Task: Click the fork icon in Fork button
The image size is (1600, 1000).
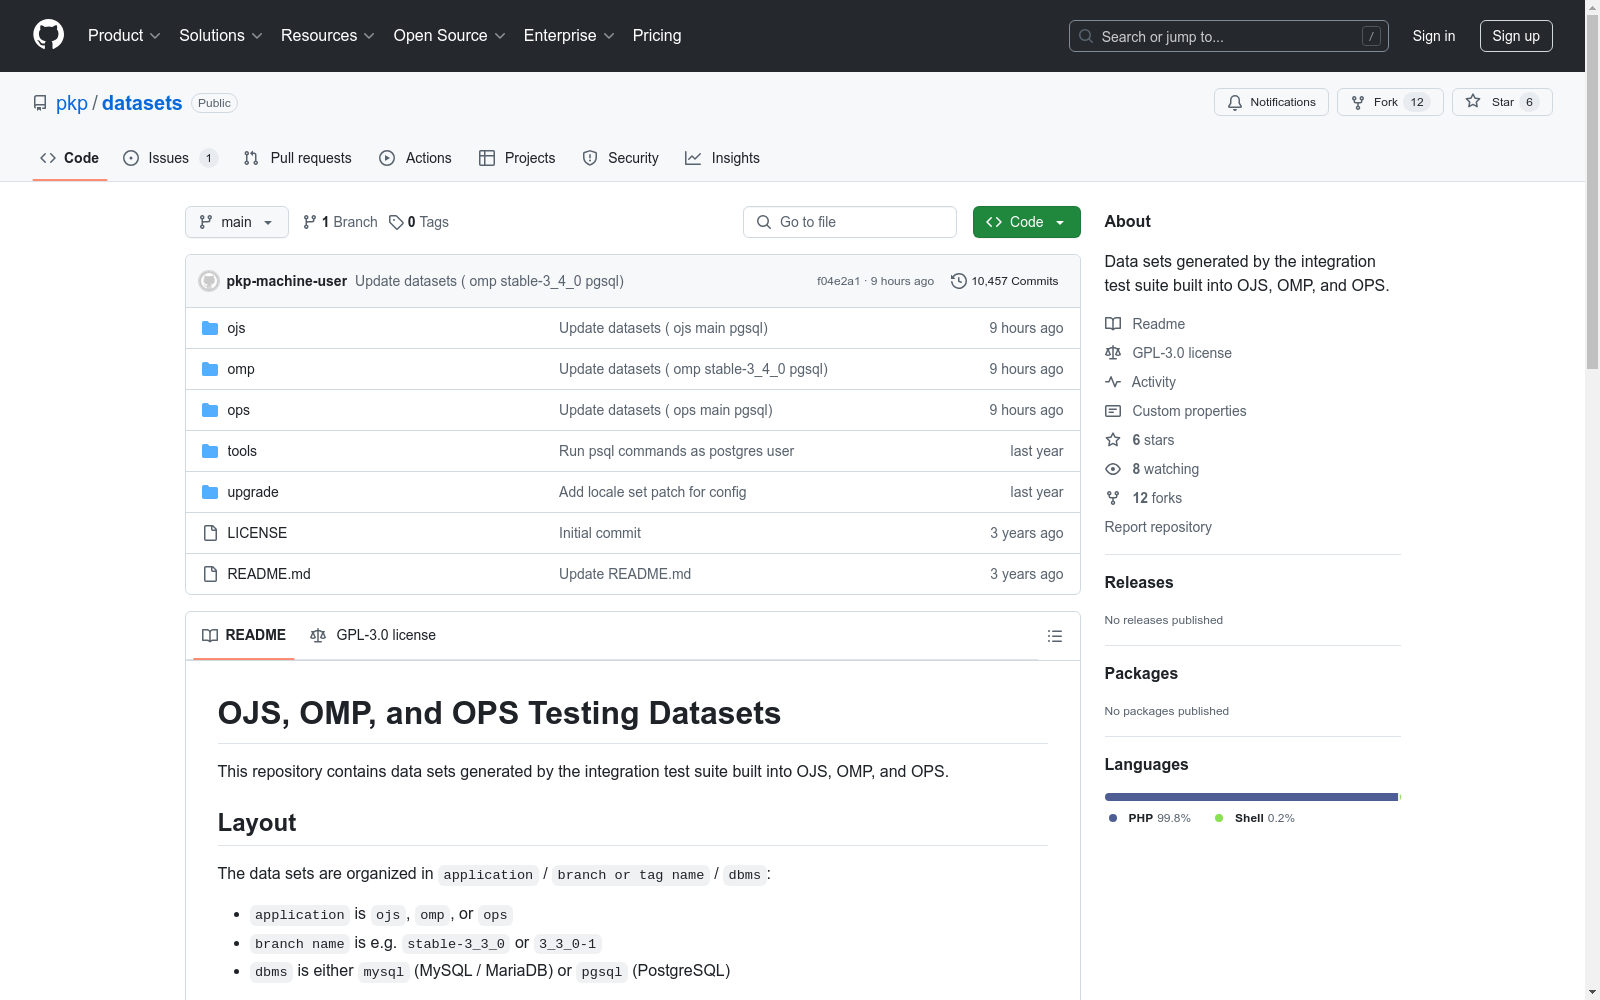Action: [x=1358, y=102]
